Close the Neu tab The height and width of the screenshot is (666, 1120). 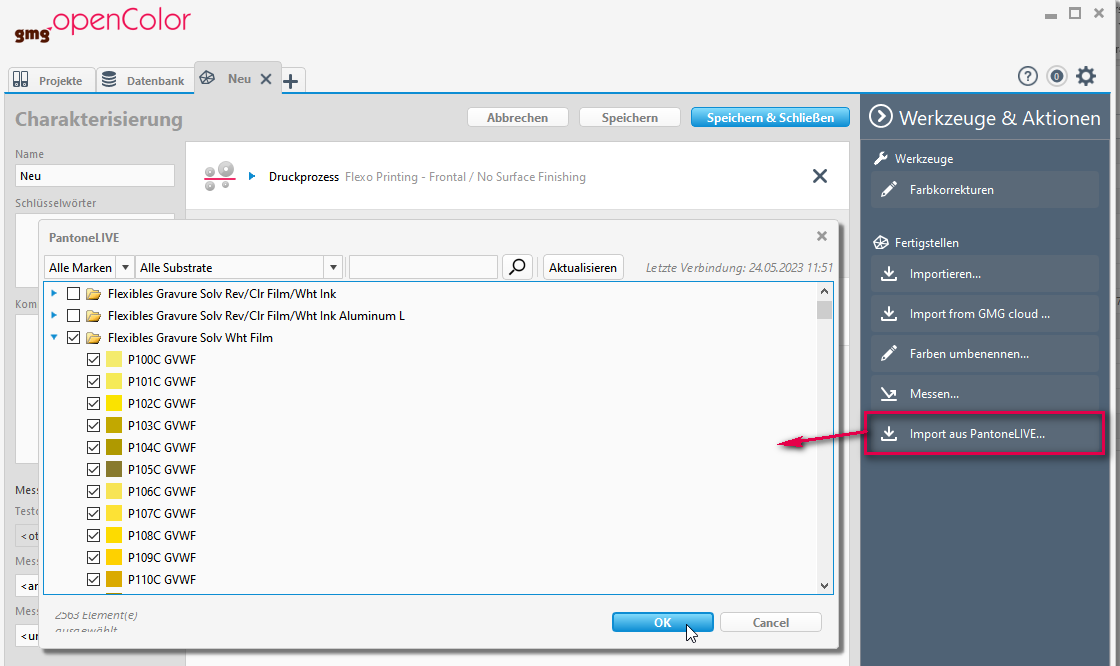(266, 79)
